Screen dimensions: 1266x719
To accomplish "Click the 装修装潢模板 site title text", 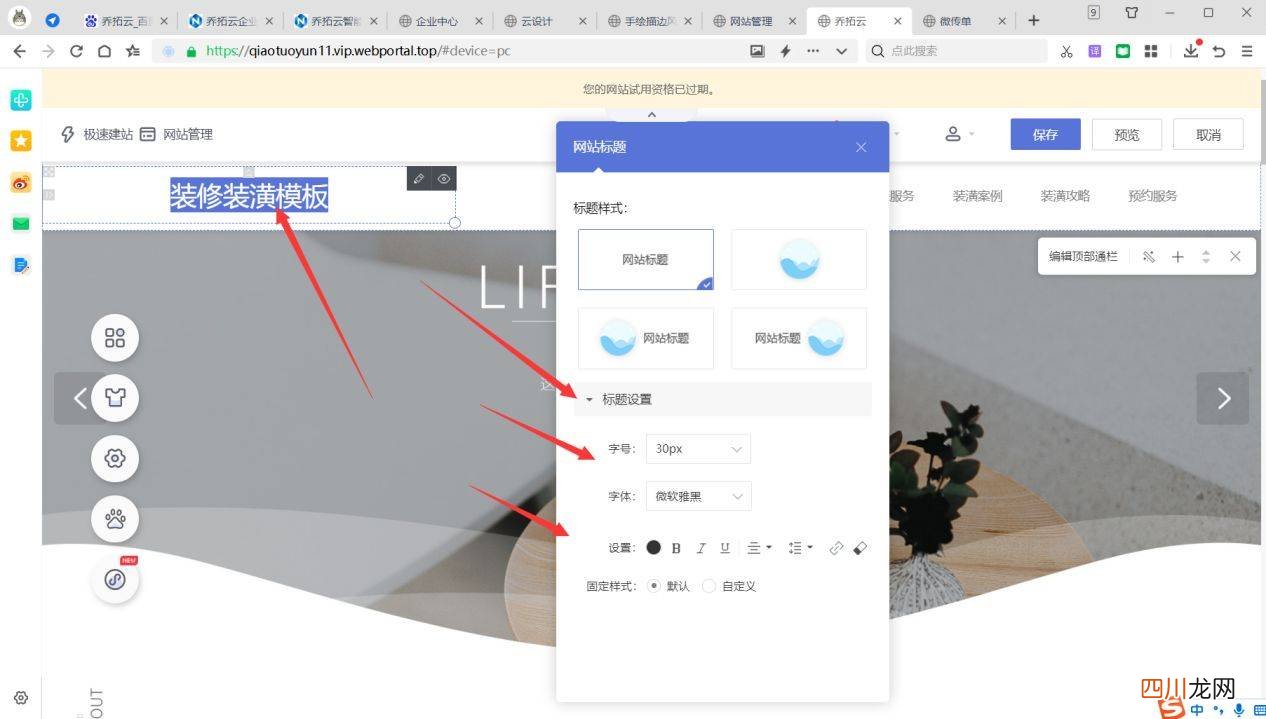I will click(249, 196).
